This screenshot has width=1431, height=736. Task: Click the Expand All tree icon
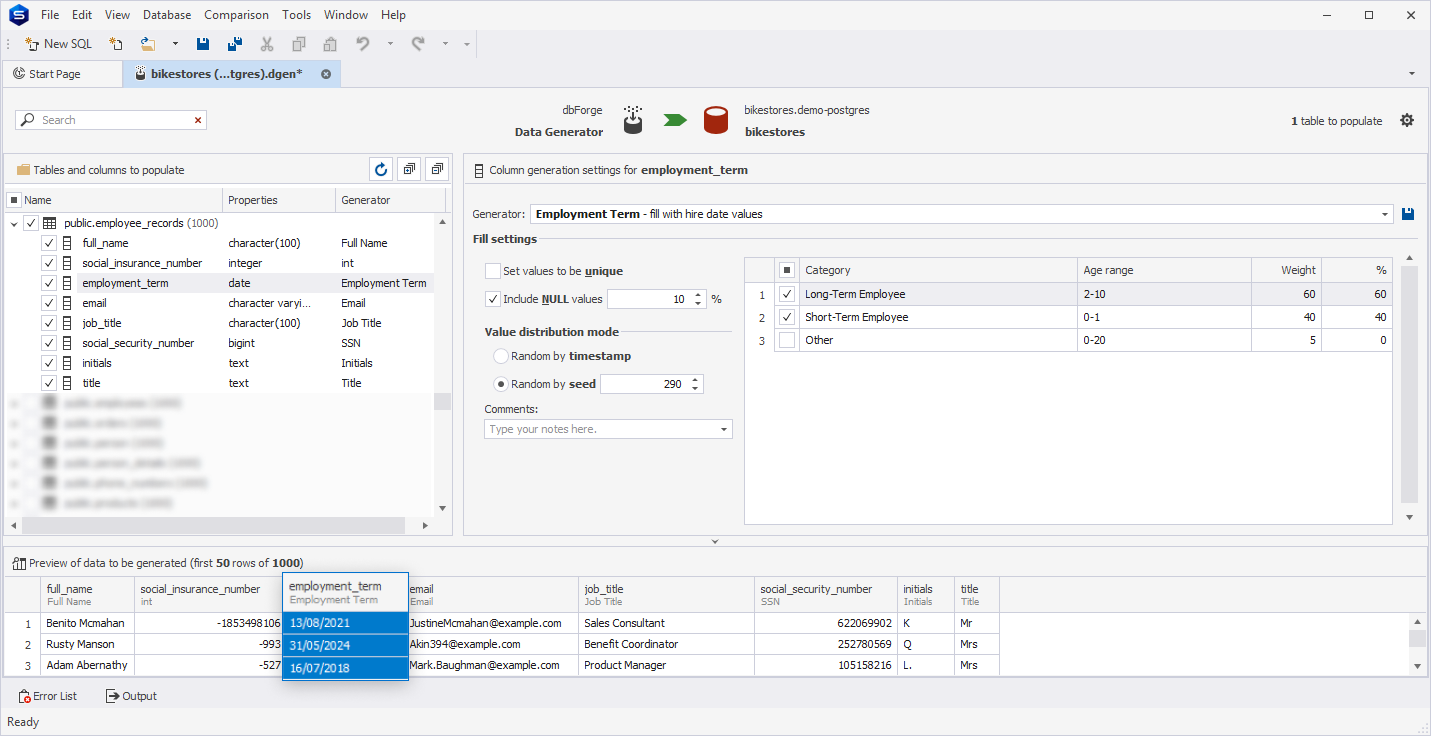pos(408,170)
